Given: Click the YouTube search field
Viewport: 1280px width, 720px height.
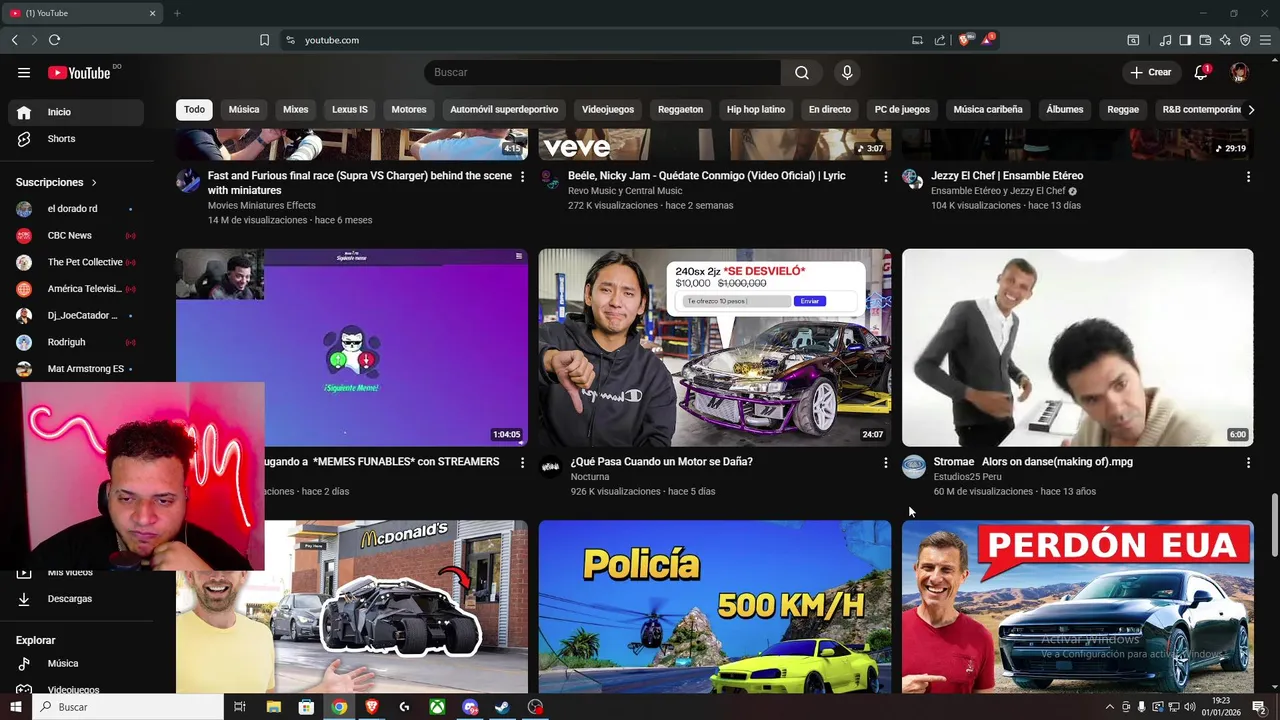Looking at the screenshot, I should pos(602,72).
